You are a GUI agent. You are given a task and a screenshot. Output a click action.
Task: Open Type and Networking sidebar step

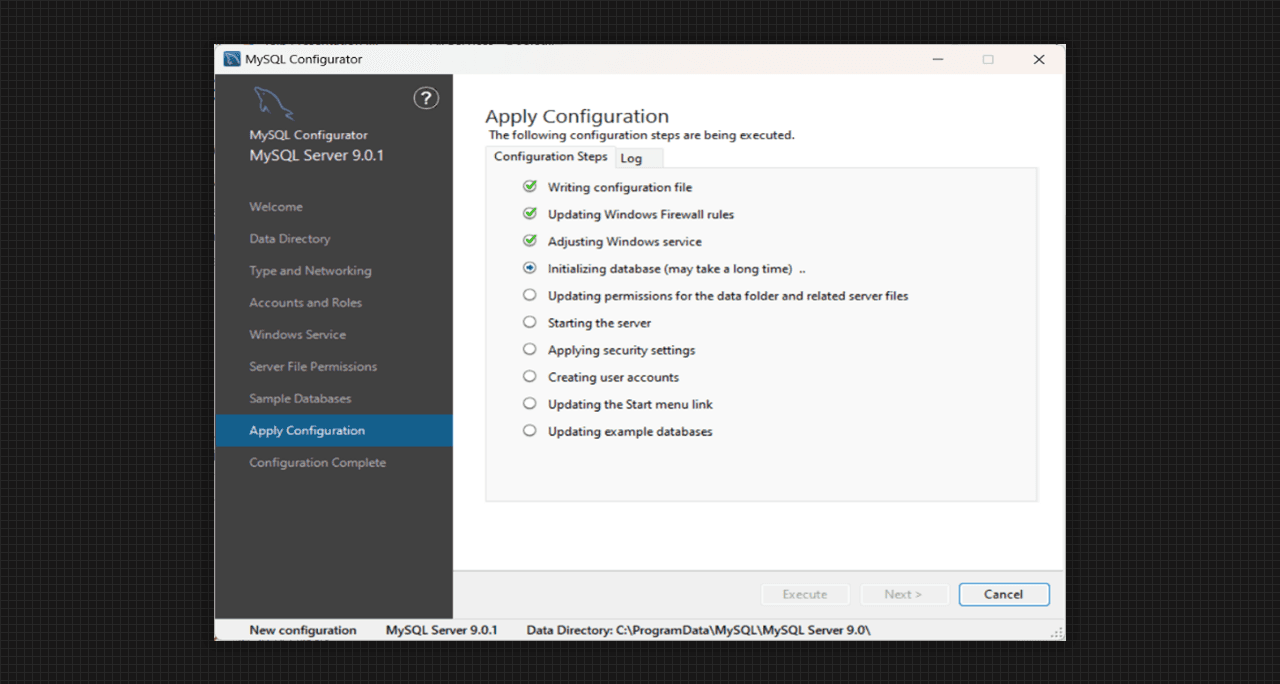point(310,271)
